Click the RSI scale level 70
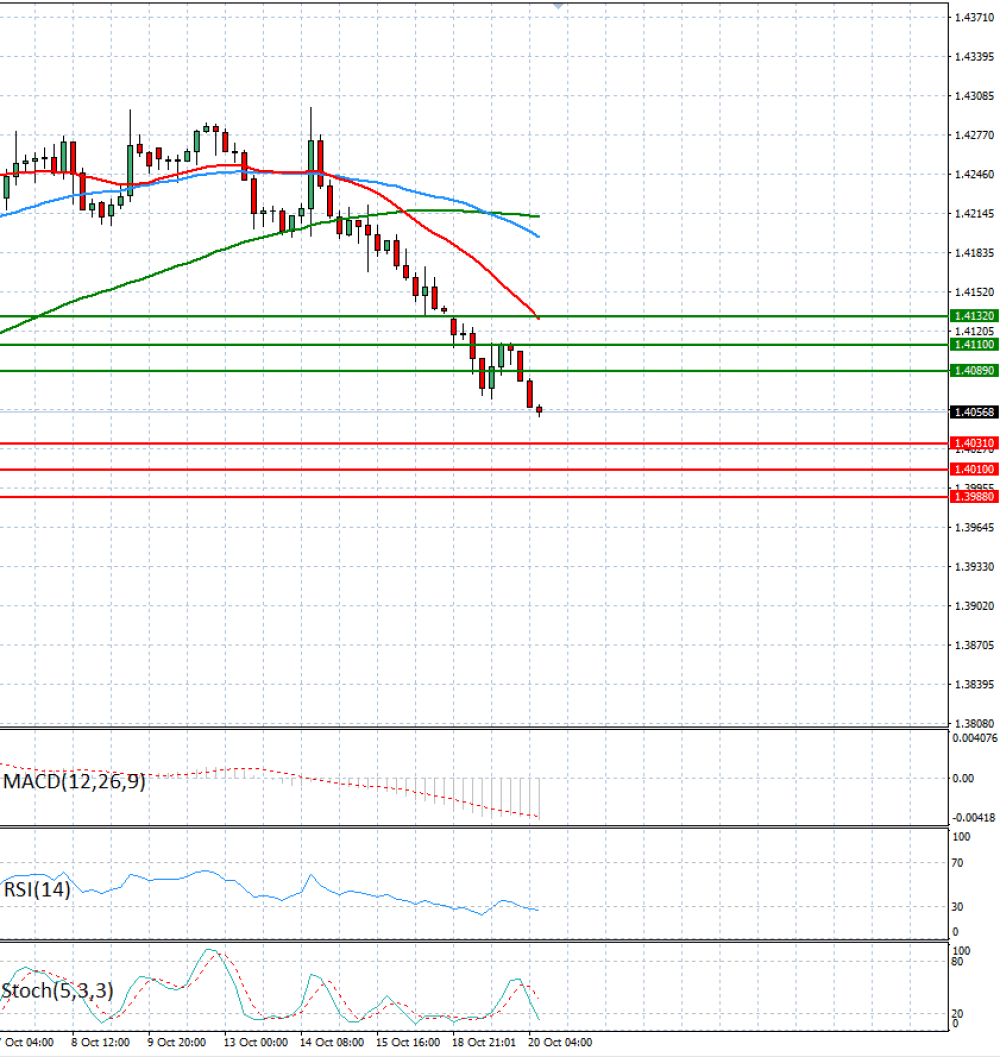The image size is (1000, 1057). (x=957, y=863)
